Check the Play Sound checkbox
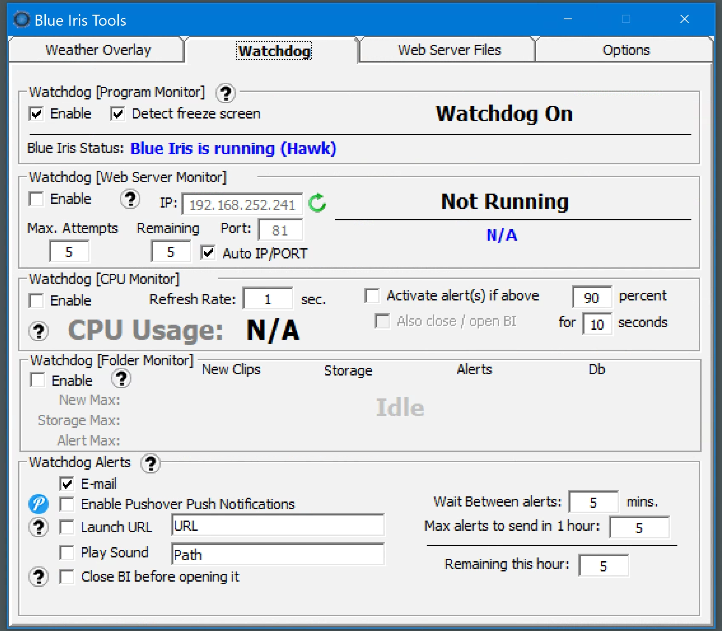The height and width of the screenshot is (631, 722). 67,552
